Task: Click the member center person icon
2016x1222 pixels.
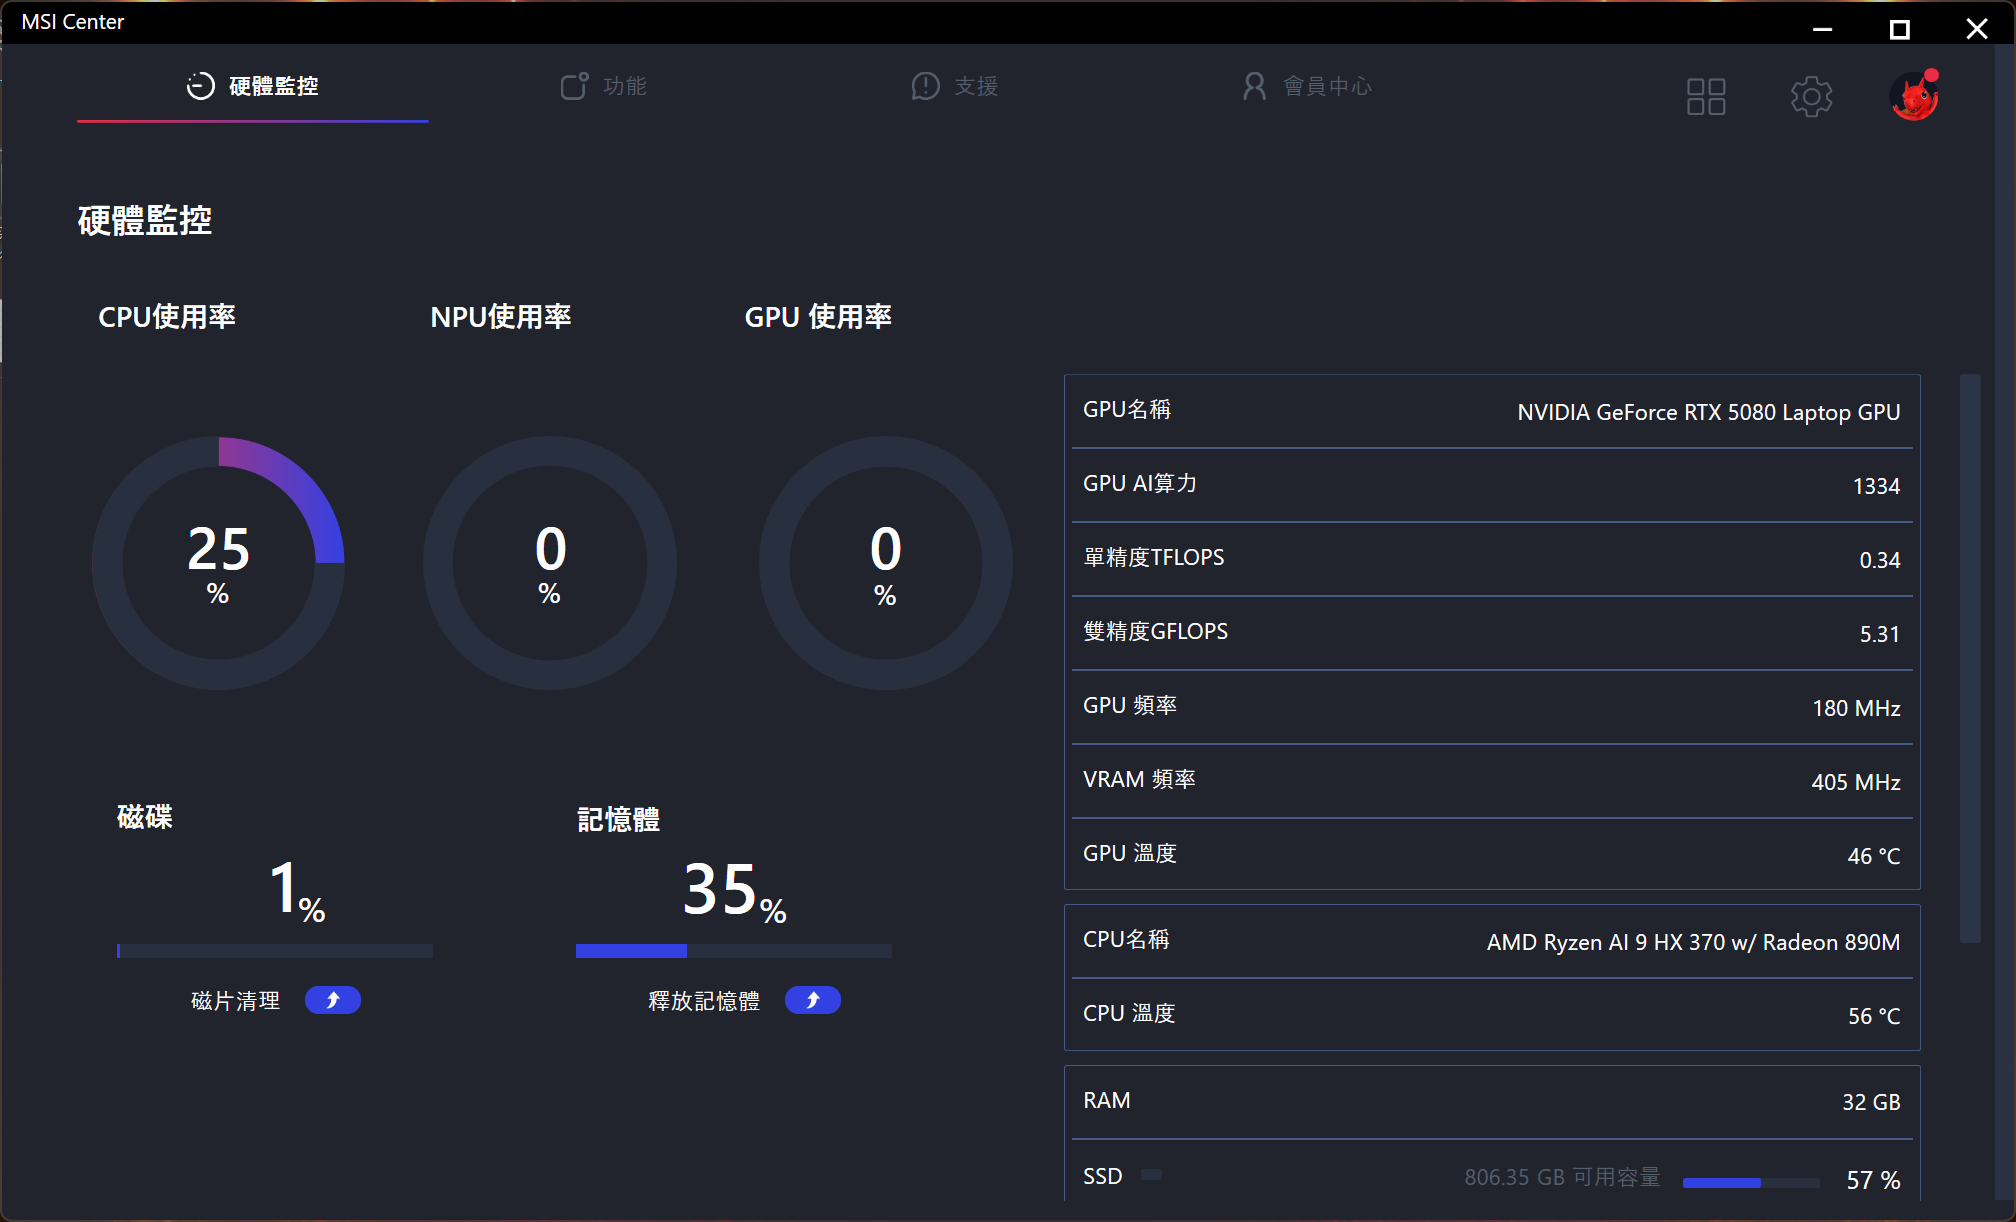Action: pos(1254,87)
